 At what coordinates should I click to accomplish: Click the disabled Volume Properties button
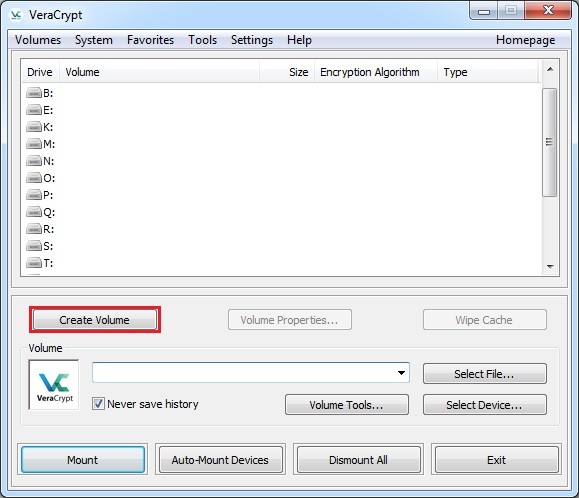click(290, 320)
